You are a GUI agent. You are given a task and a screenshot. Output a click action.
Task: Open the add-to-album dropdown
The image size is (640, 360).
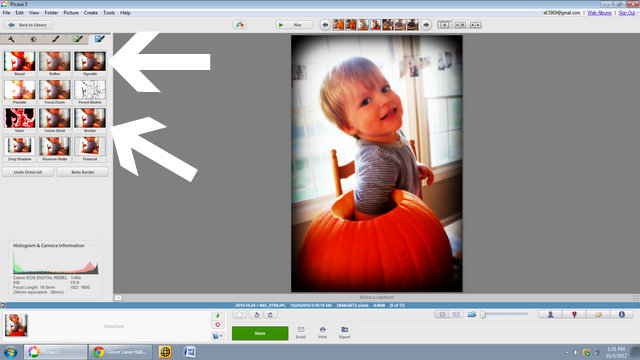[218, 336]
